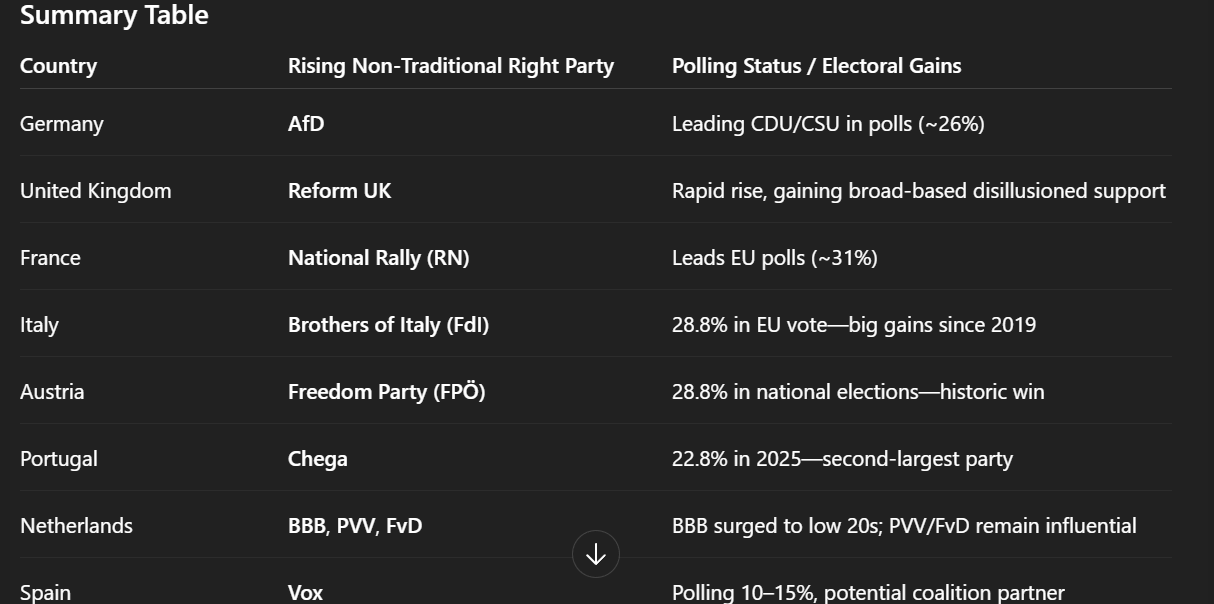Click the Rising Non-Traditional Right Party header
1214x604 pixels.
[450, 66]
